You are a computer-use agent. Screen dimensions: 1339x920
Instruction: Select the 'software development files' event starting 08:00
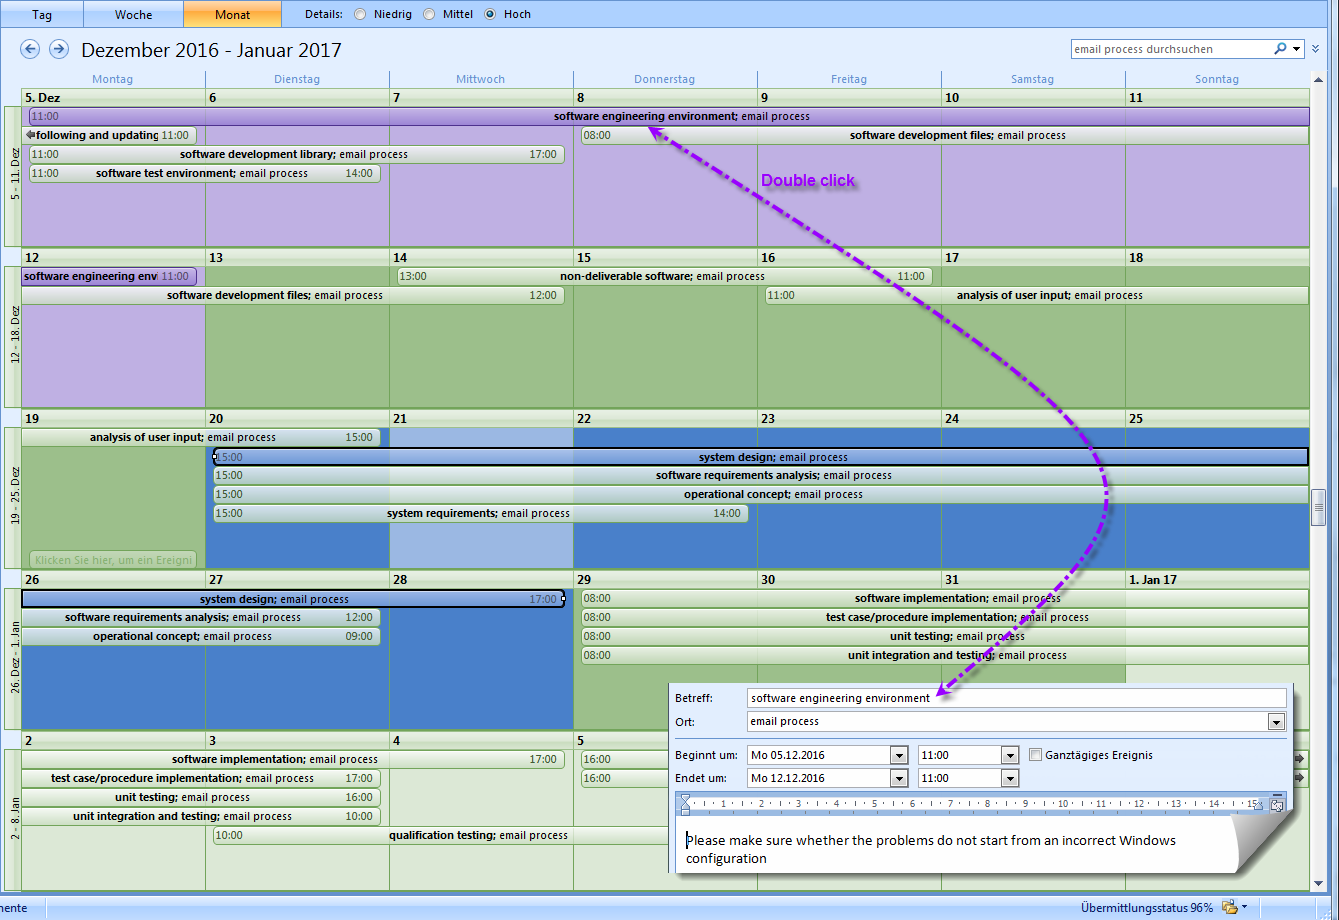click(x=945, y=135)
